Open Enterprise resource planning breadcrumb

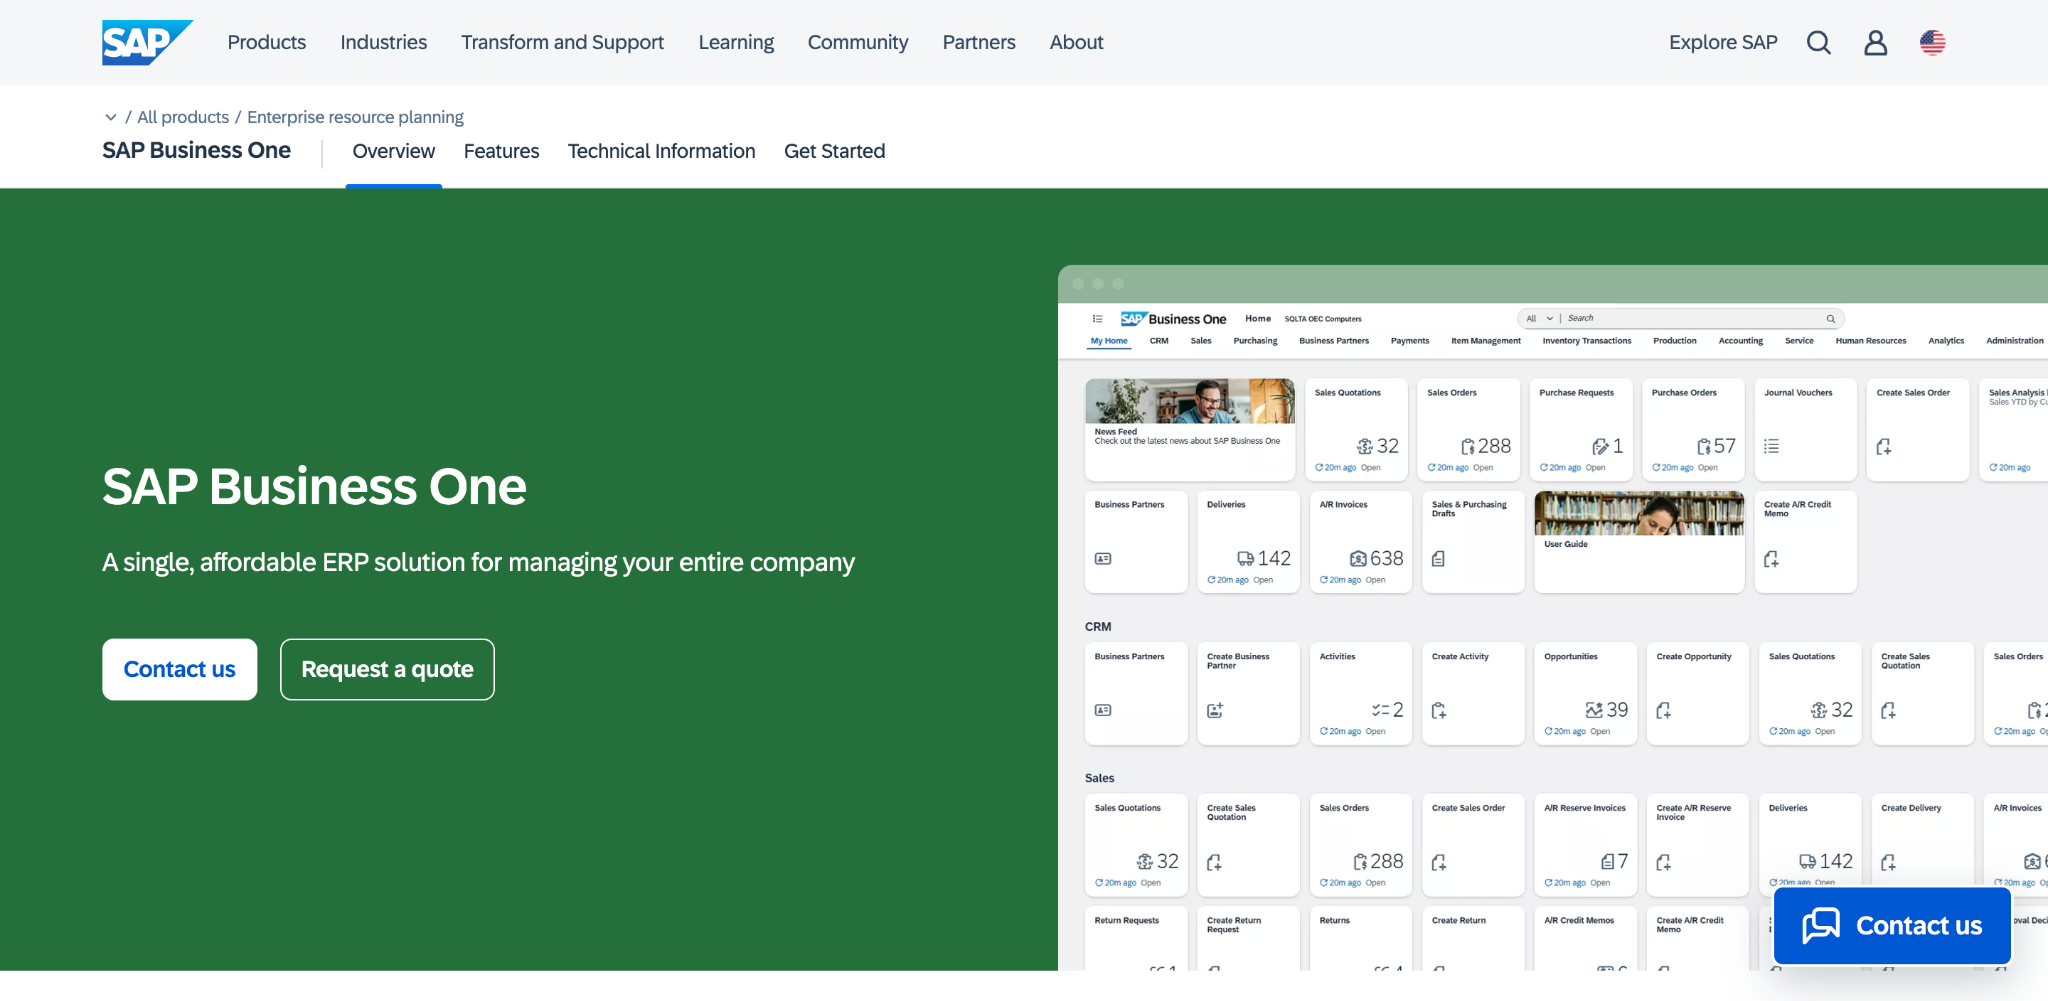[355, 117]
